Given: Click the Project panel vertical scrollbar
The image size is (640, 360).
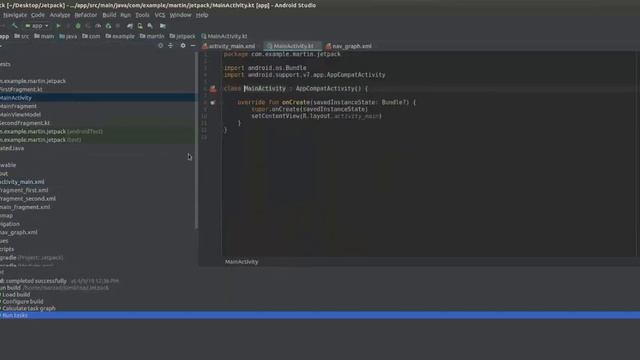Looking at the screenshot, I should click(x=196, y=140).
